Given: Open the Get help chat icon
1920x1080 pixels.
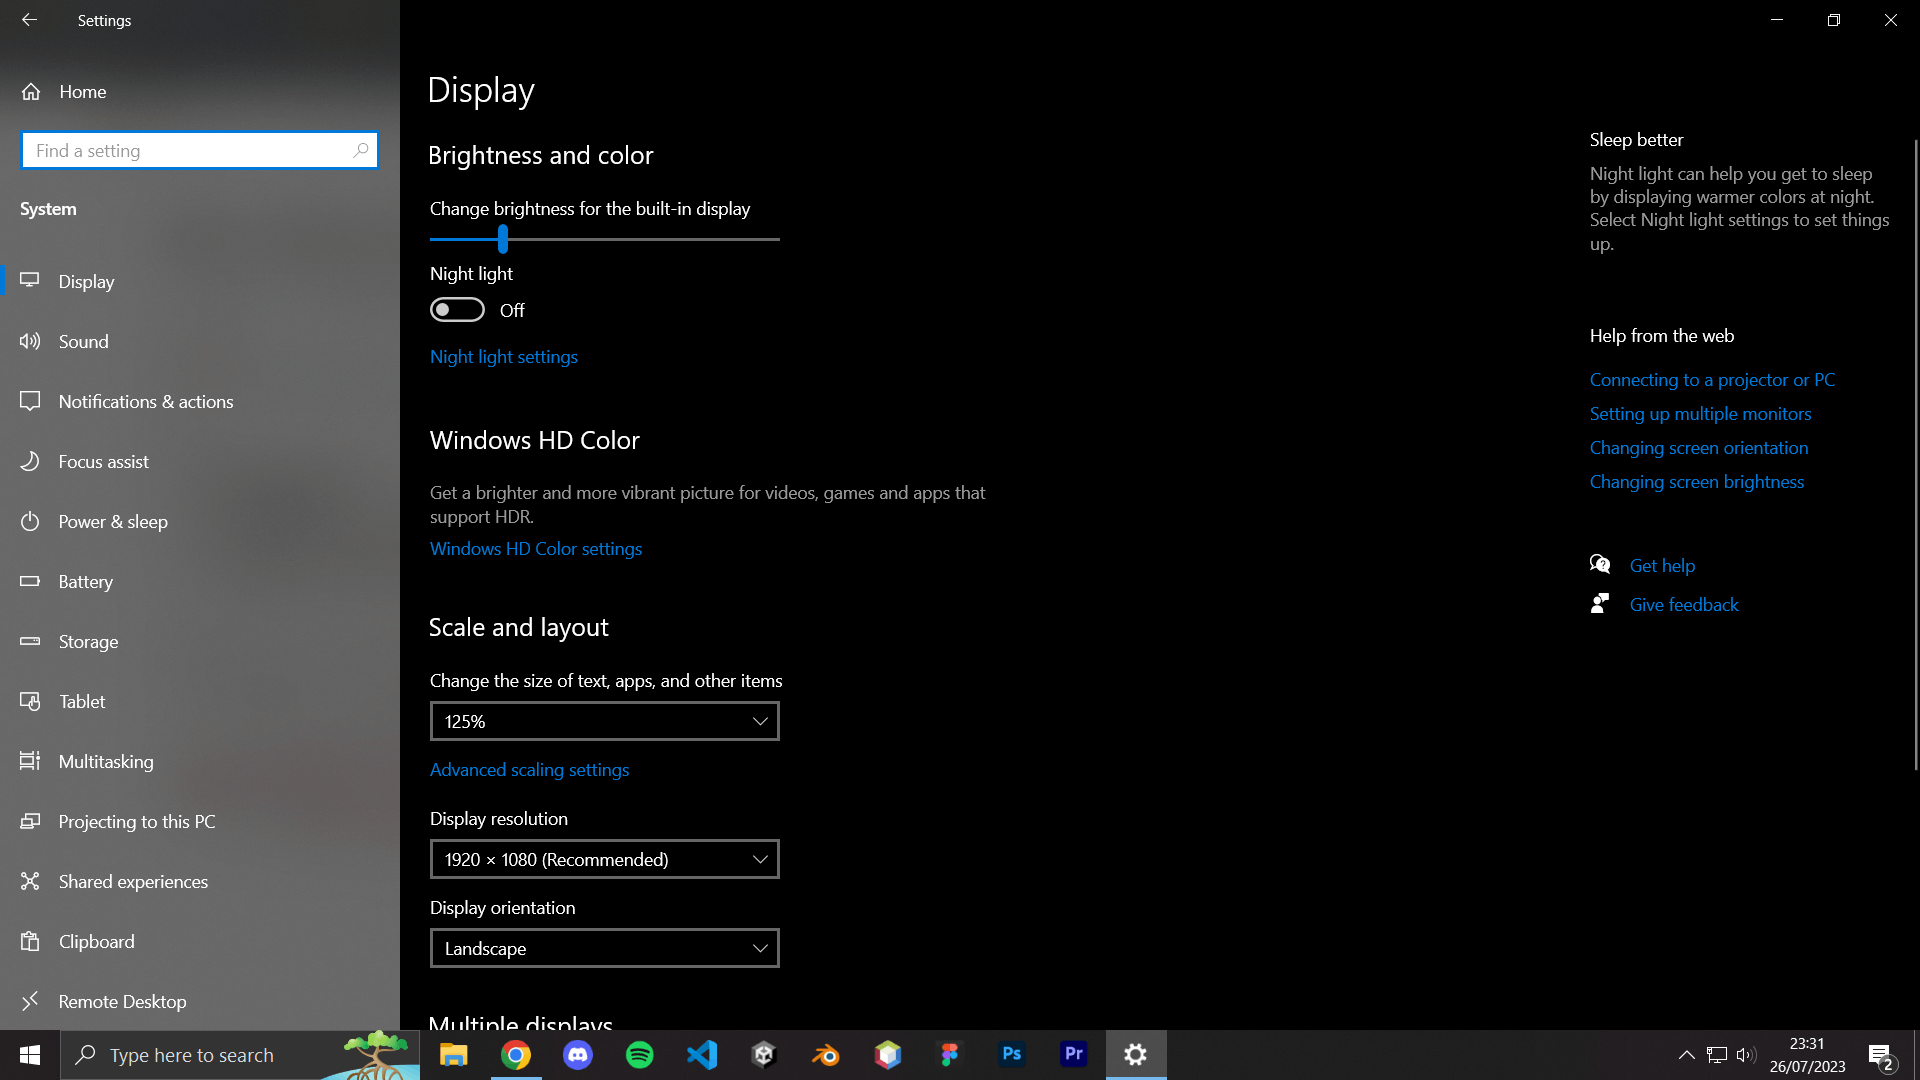Looking at the screenshot, I should tap(1600, 565).
